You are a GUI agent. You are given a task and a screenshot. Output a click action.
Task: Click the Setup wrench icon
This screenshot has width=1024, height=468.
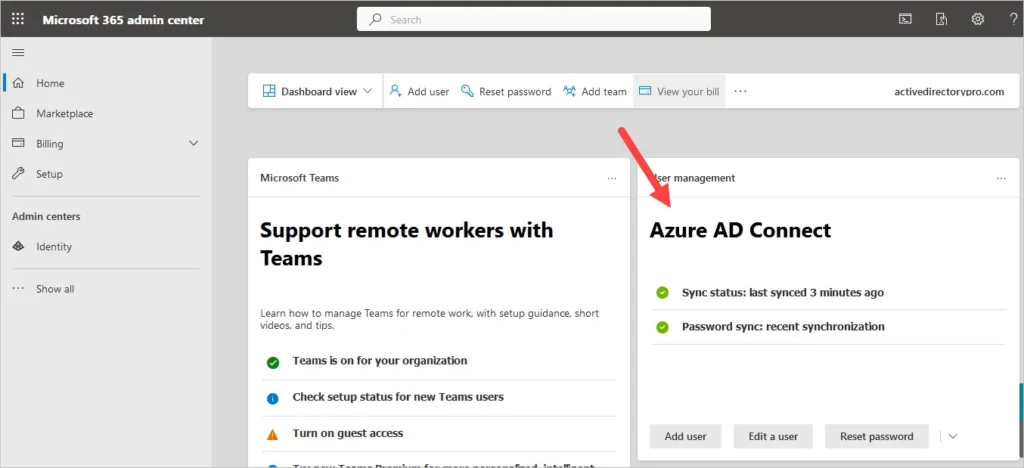click(x=18, y=174)
